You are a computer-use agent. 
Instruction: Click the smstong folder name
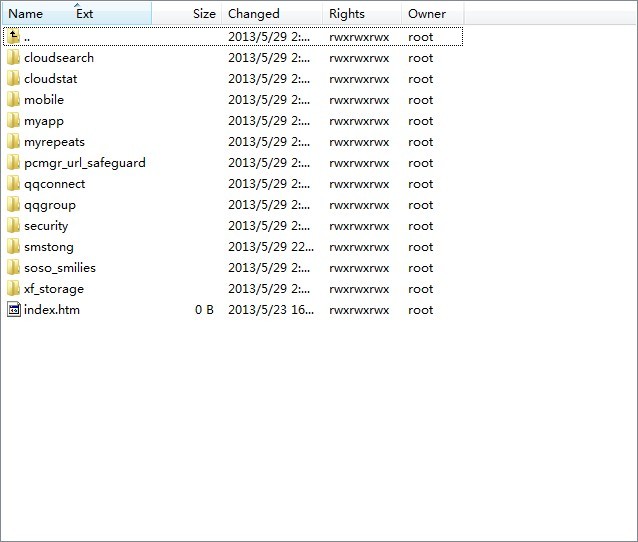[x=49, y=247]
